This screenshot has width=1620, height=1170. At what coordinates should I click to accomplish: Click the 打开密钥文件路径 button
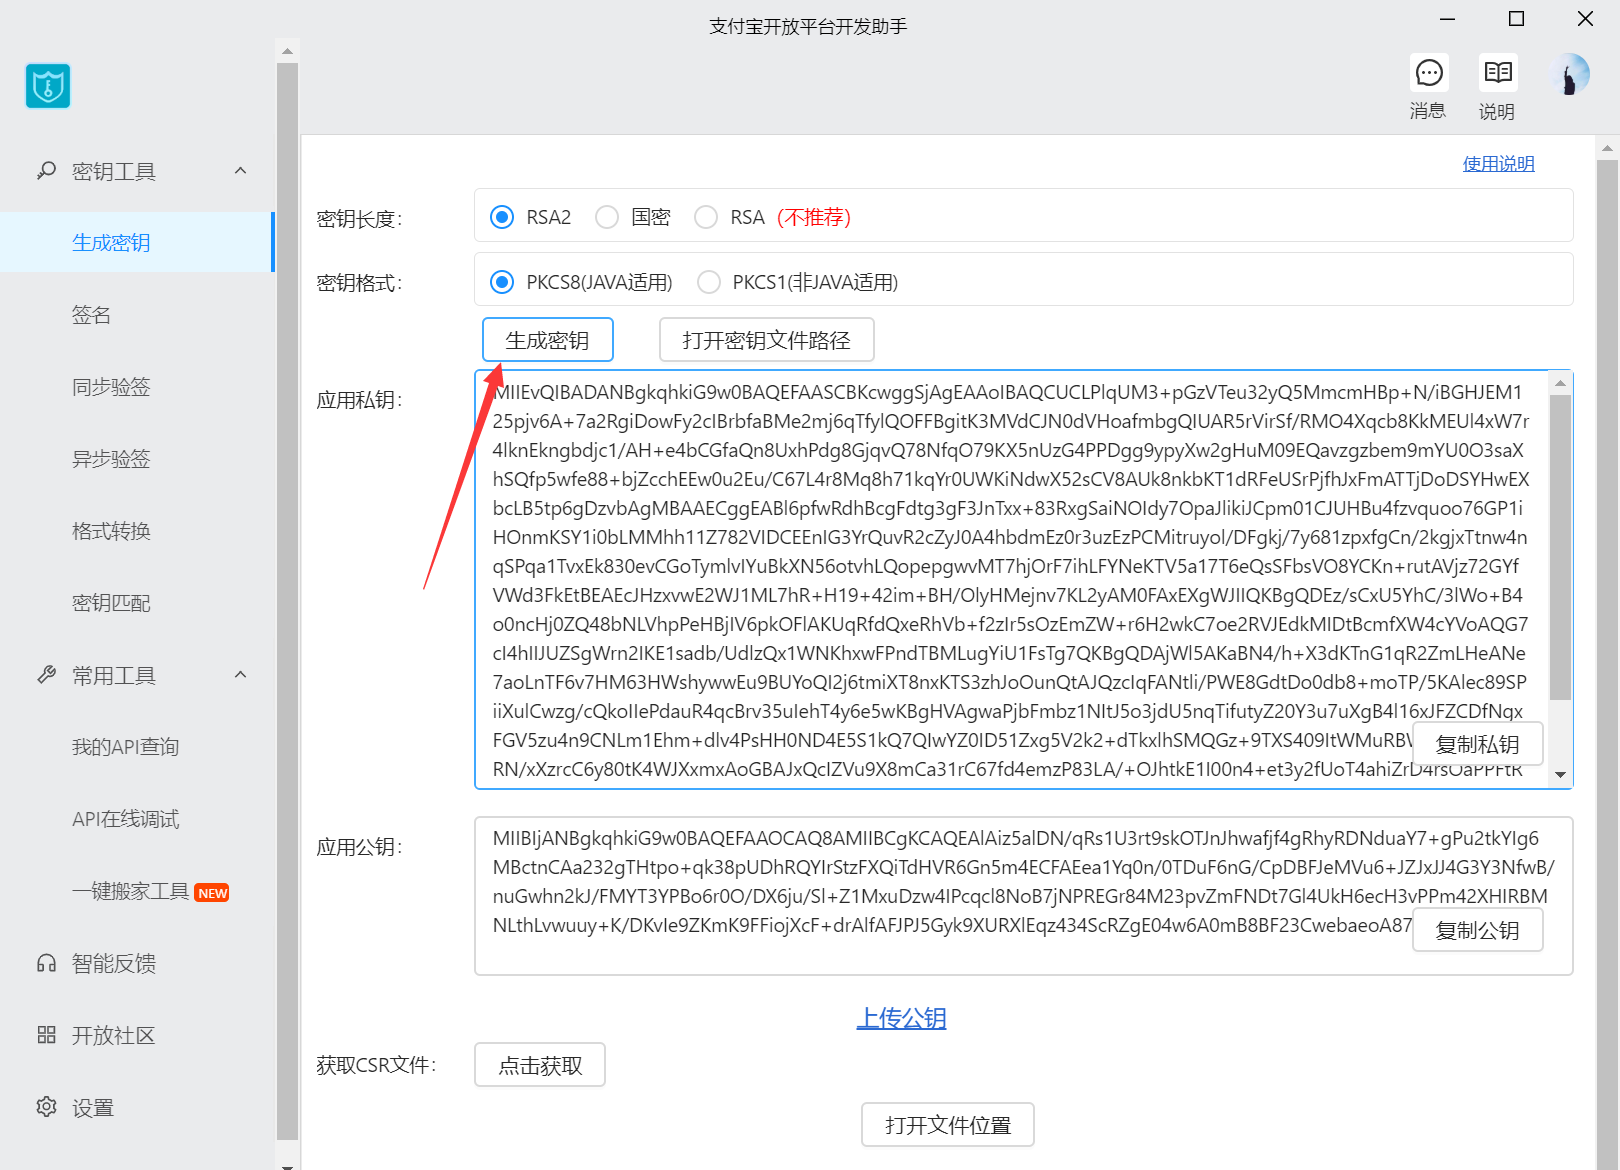coord(766,340)
